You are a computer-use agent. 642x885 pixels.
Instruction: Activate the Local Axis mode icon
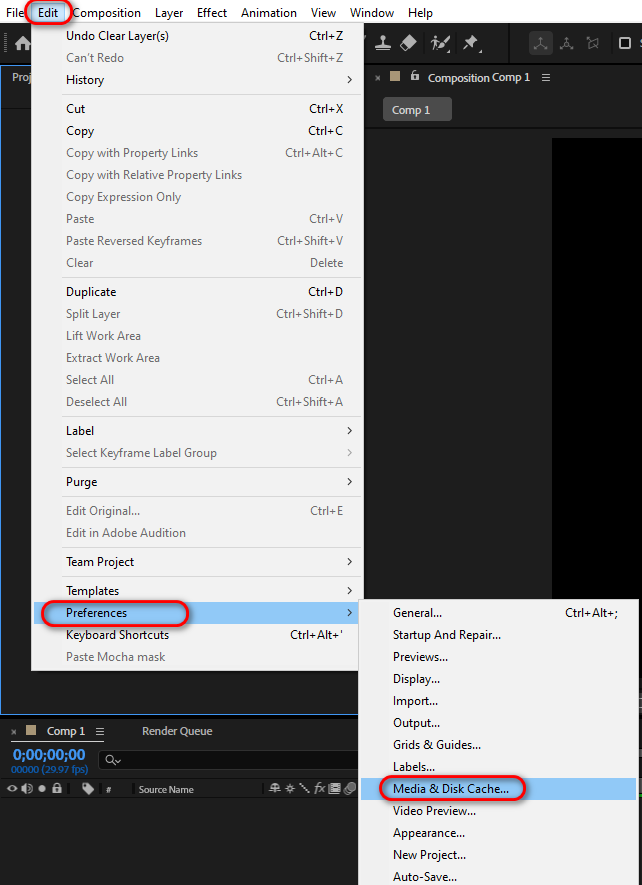(x=540, y=43)
